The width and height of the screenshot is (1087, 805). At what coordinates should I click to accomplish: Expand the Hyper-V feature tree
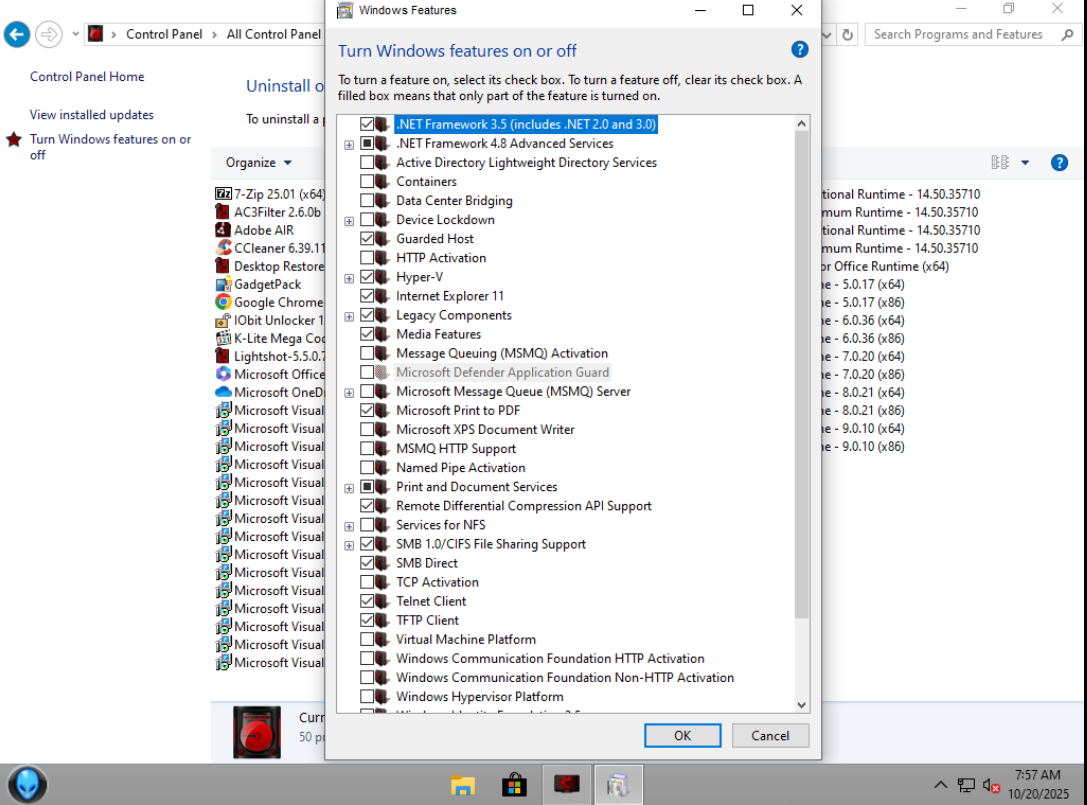coord(349,278)
